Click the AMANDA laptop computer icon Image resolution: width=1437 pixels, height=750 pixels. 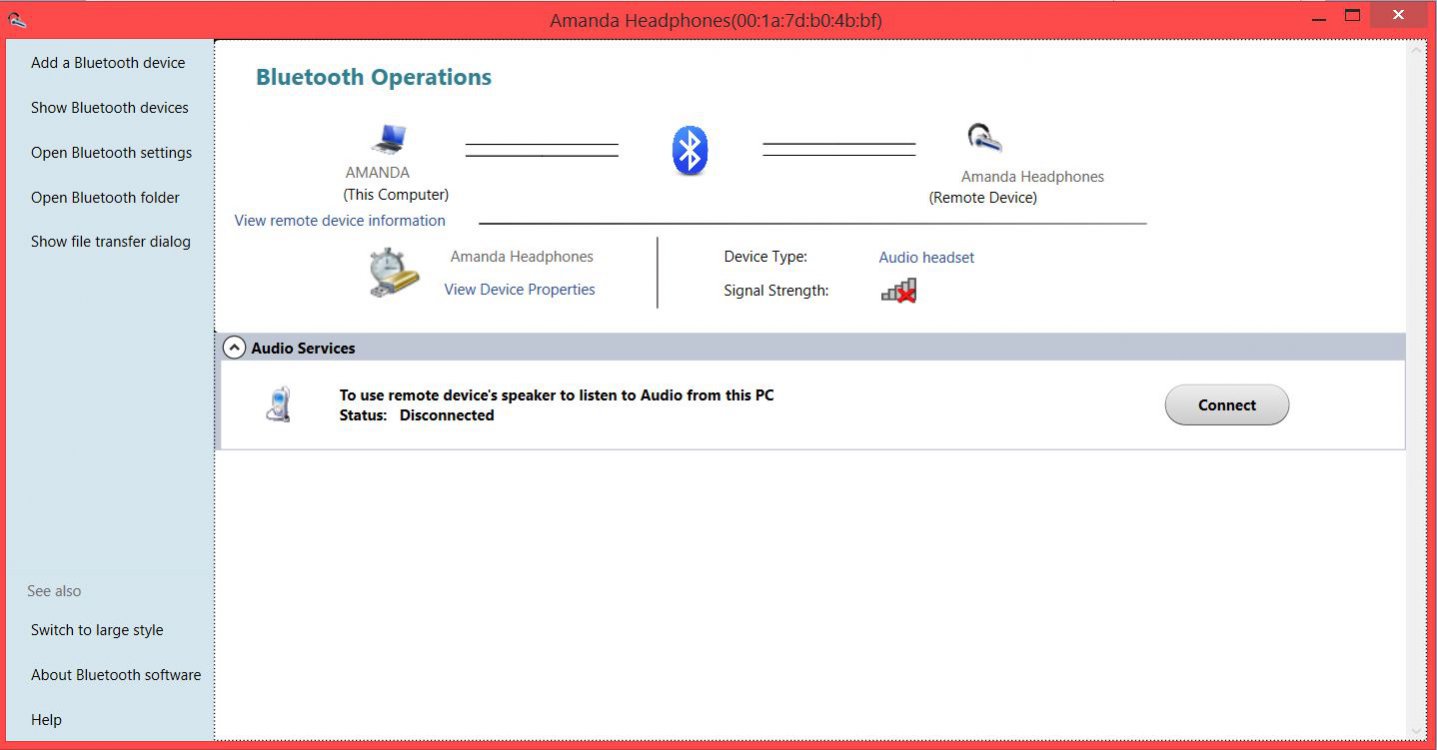[389, 139]
